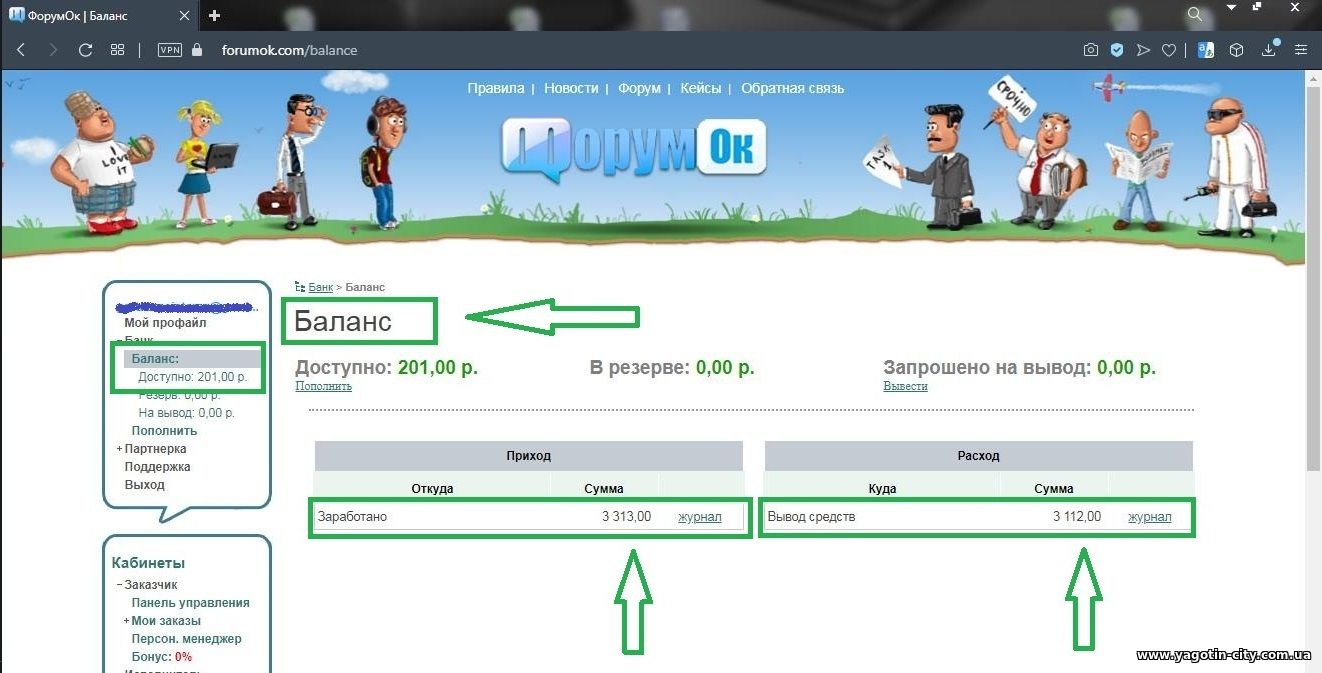Click the Кабинеты sidebar heading
The width and height of the screenshot is (1322, 673).
pyautogui.click(x=148, y=563)
